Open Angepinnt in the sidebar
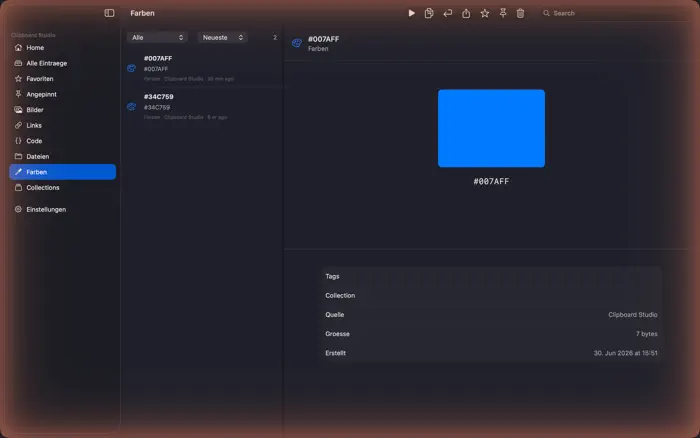Viewport: 700px width, 438px height. (62, 94)
